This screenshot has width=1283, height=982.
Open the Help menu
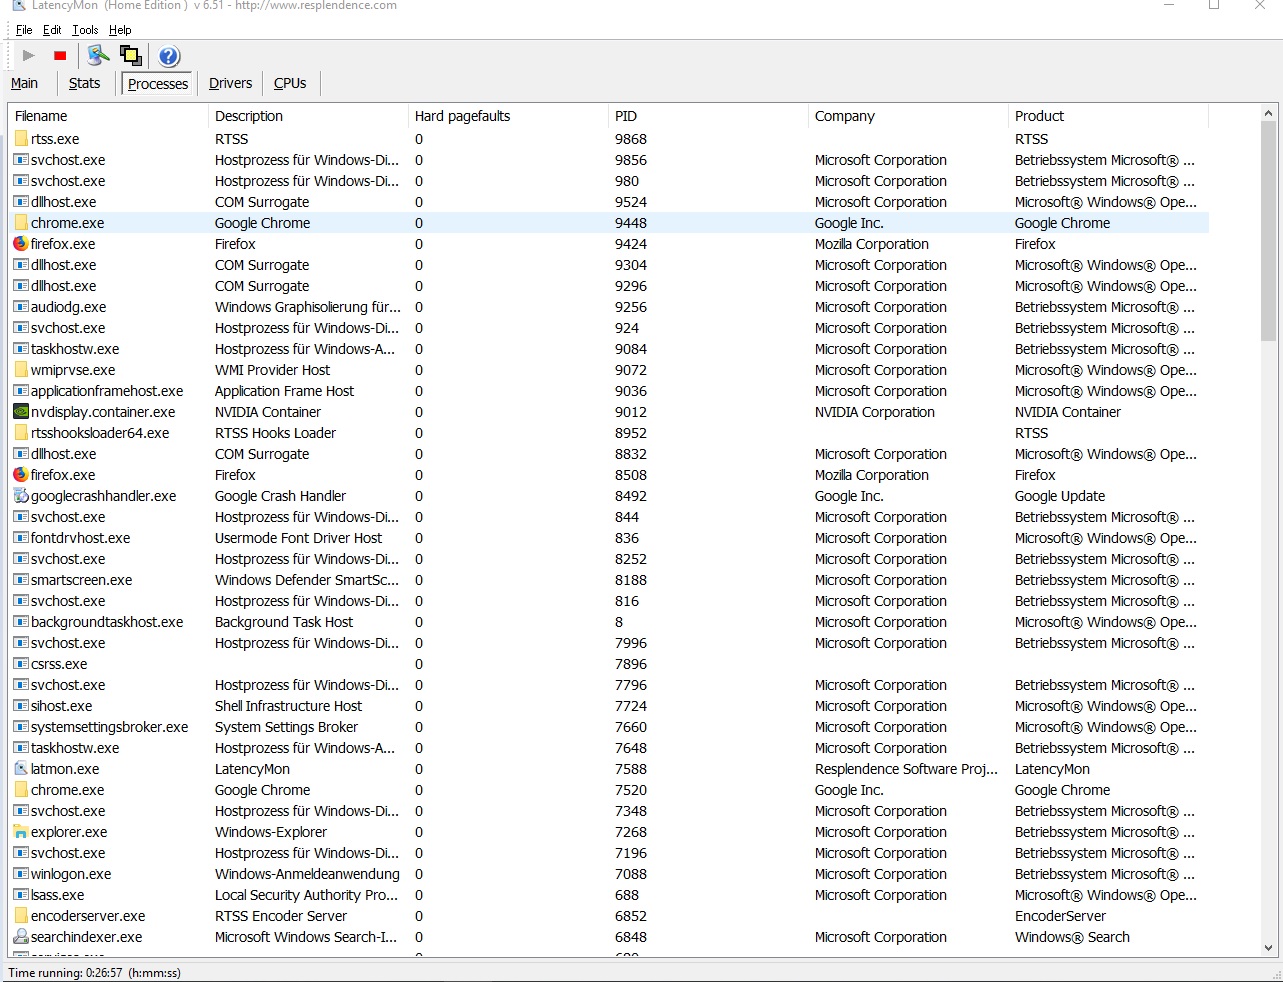pyautogui.click(x=120, y=30)
